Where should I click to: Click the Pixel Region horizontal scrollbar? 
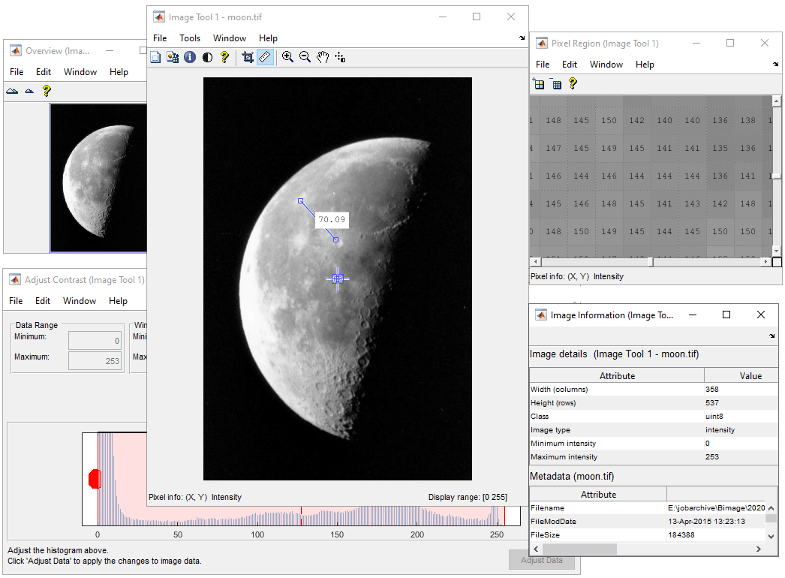click(600, 262)
